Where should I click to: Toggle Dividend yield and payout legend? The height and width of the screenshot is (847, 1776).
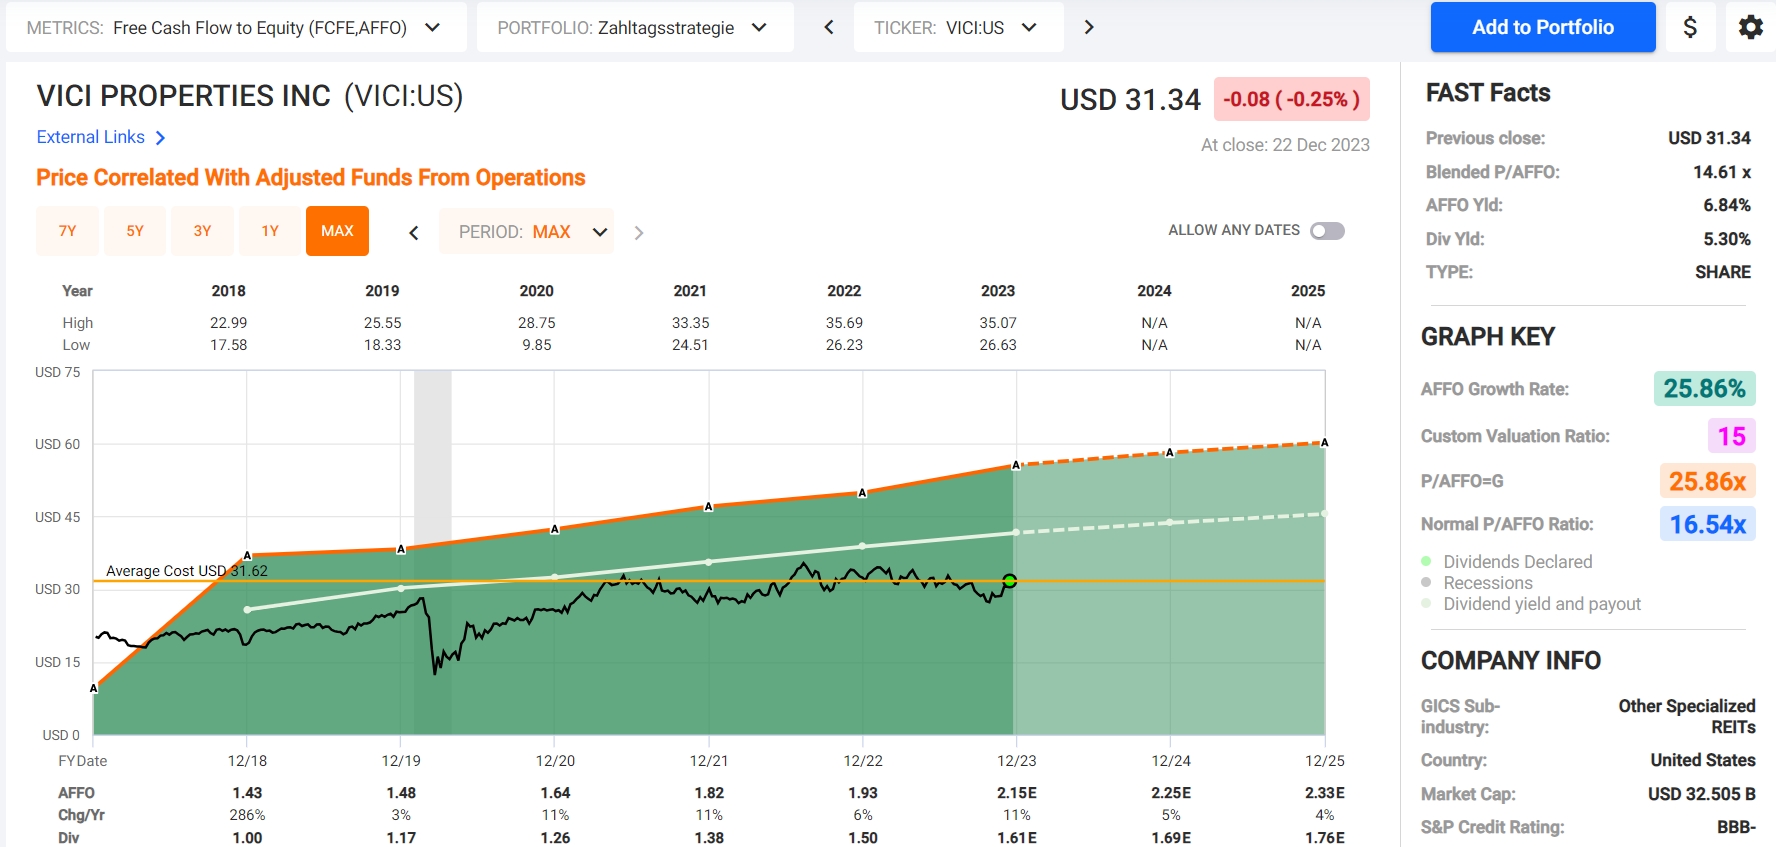pyautogui.click(x=1531, y=604)
